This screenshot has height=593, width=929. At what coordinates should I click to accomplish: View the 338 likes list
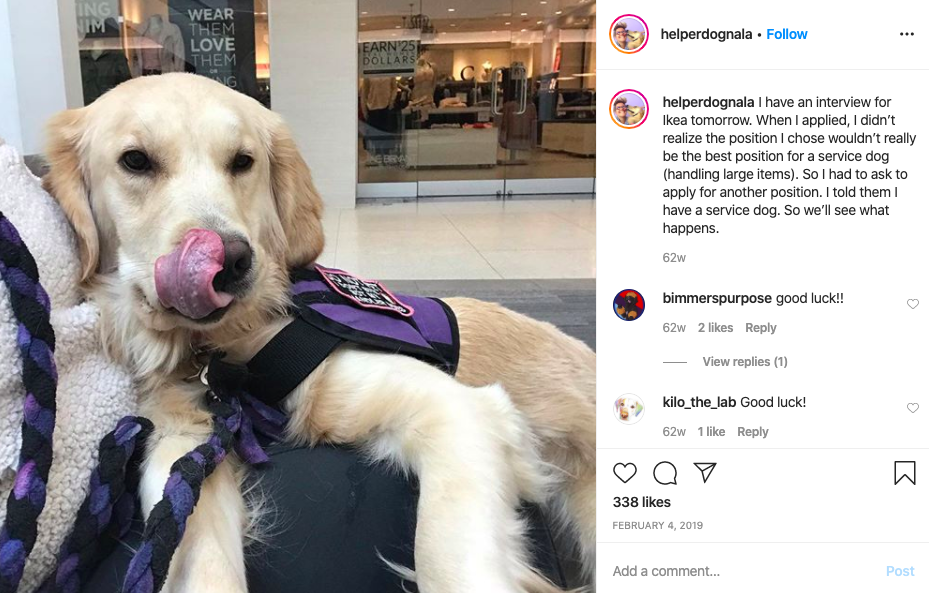642,502
